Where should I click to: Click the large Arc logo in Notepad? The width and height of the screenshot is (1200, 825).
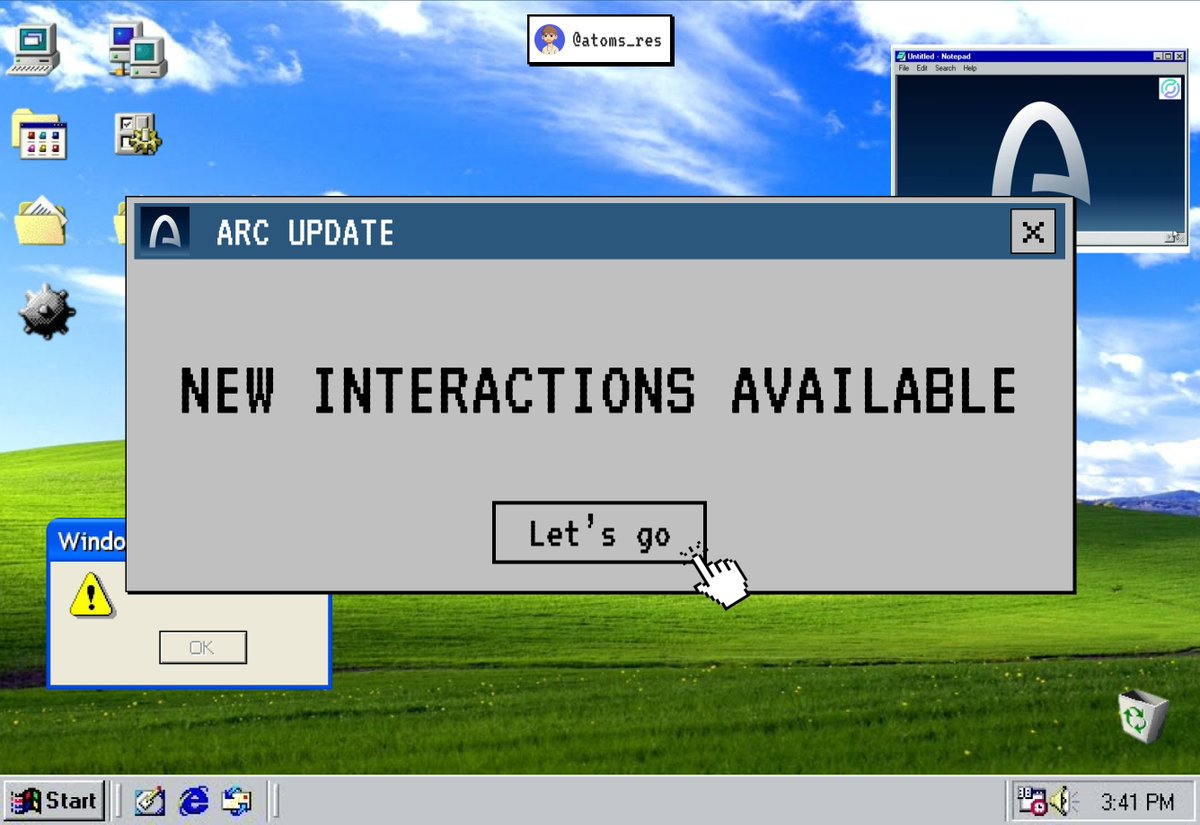pos(1040,150)
